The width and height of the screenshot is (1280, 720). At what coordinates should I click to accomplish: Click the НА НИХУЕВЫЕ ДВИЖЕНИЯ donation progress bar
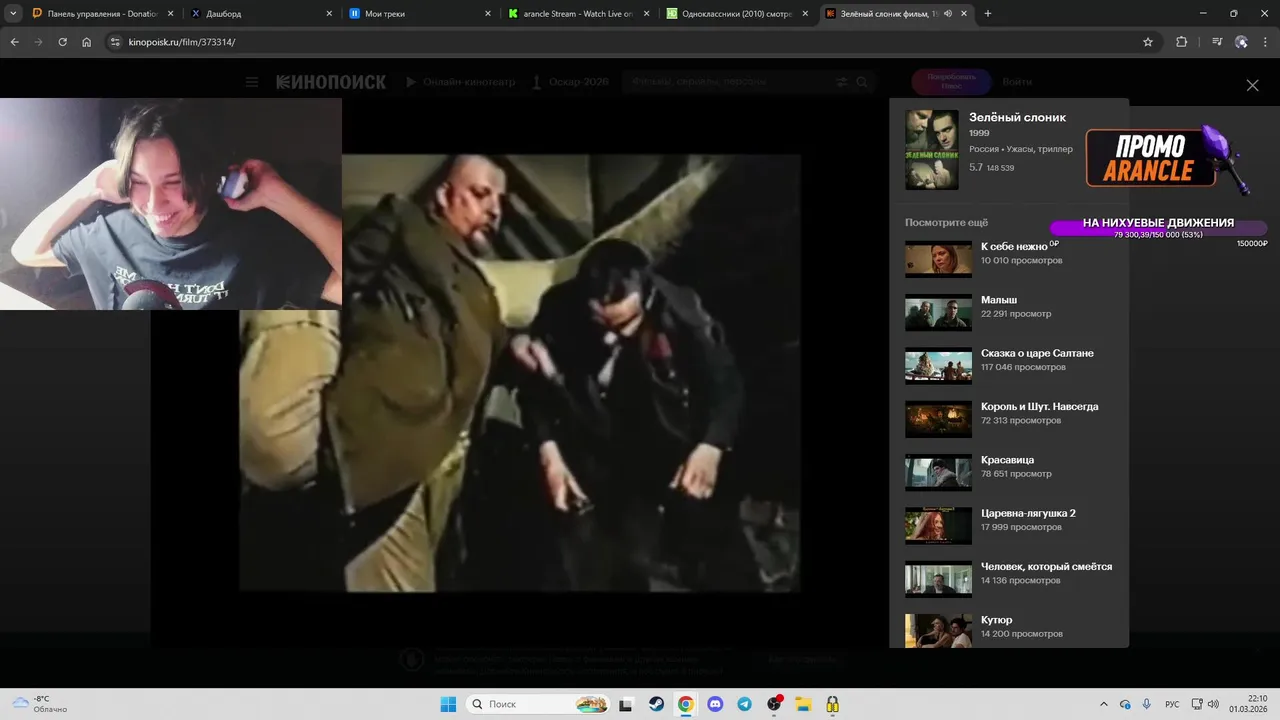1158,228
